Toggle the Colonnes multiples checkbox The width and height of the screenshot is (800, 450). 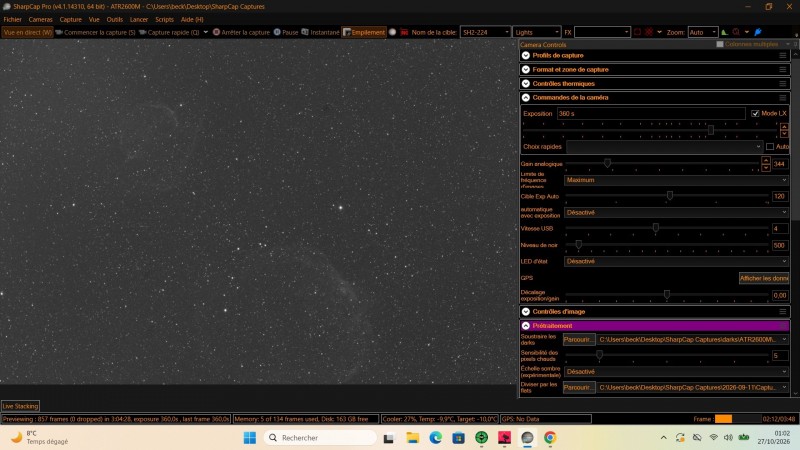point(720,44)
